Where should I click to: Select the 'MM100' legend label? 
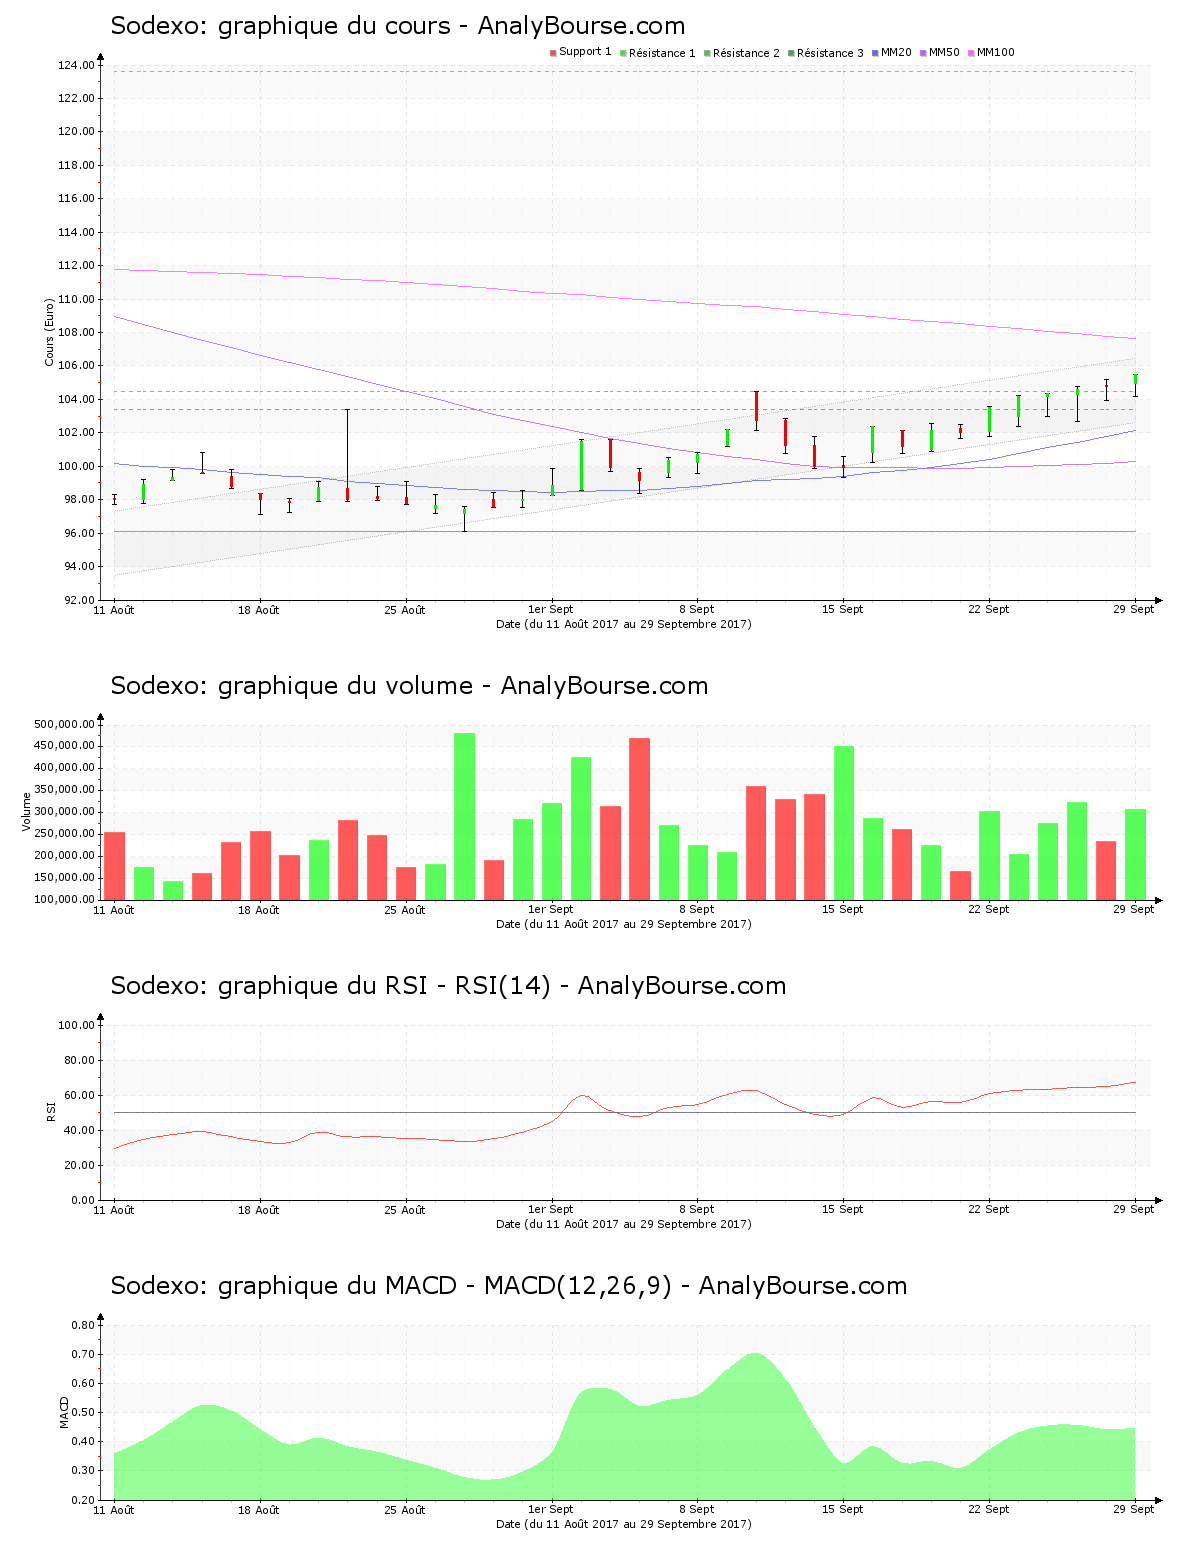click(996, 52)
